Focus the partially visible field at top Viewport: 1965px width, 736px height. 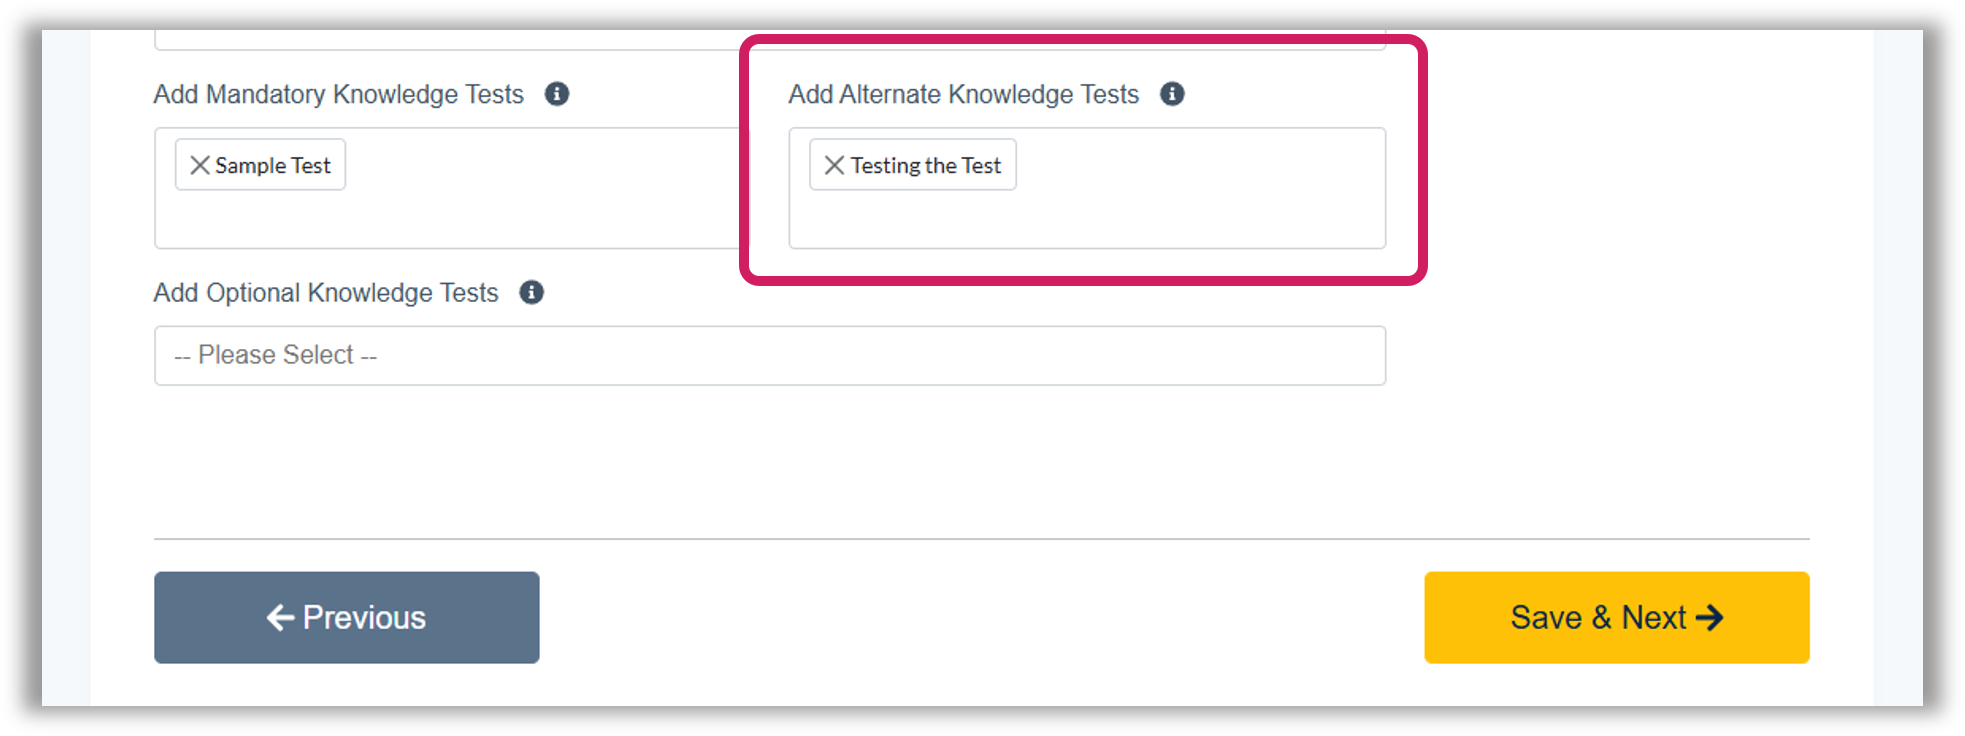coord(770,40)
